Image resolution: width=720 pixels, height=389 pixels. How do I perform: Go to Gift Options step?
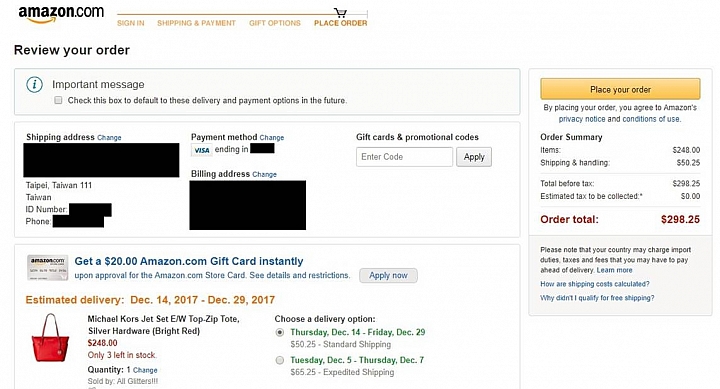pyautogui.click(x=275, y=23)
